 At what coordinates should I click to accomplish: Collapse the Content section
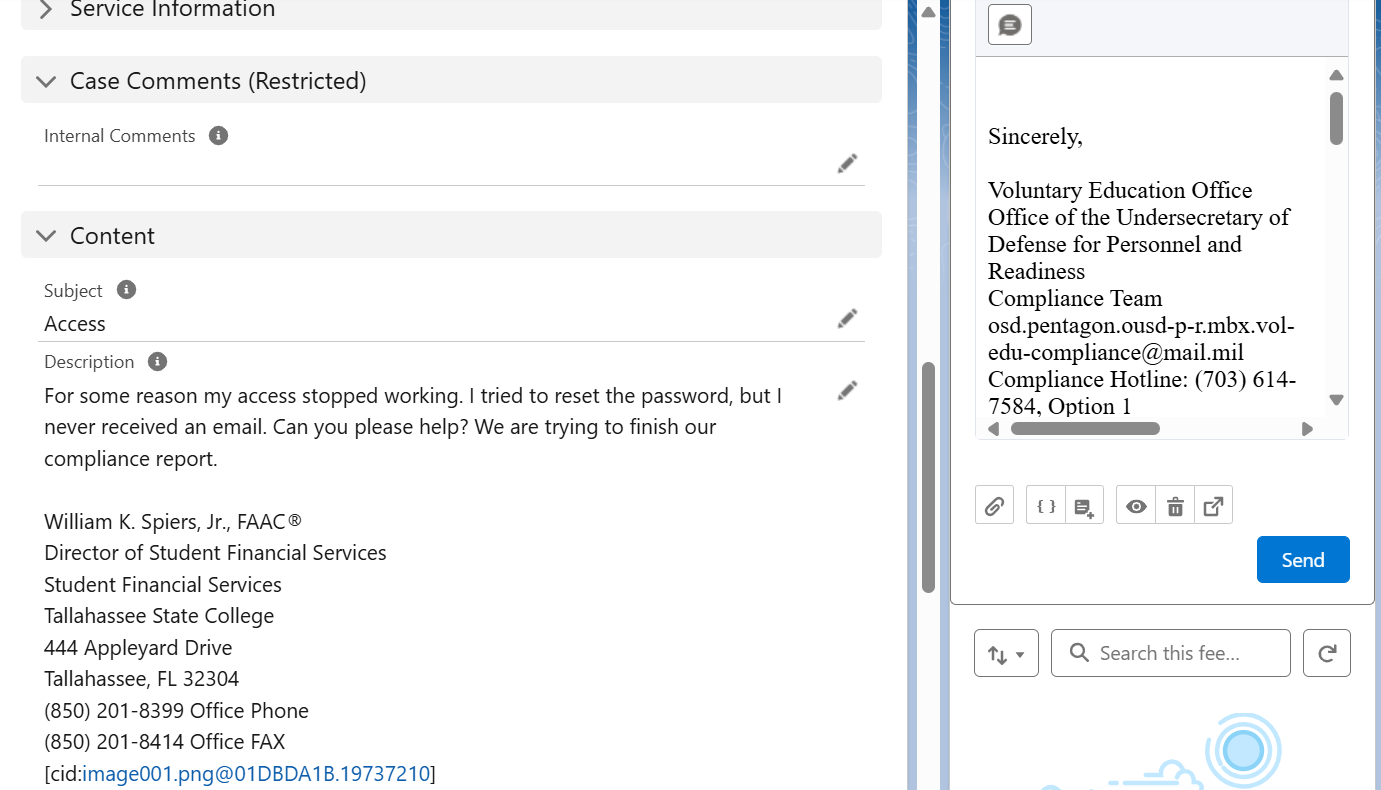(x=46, y=236)
